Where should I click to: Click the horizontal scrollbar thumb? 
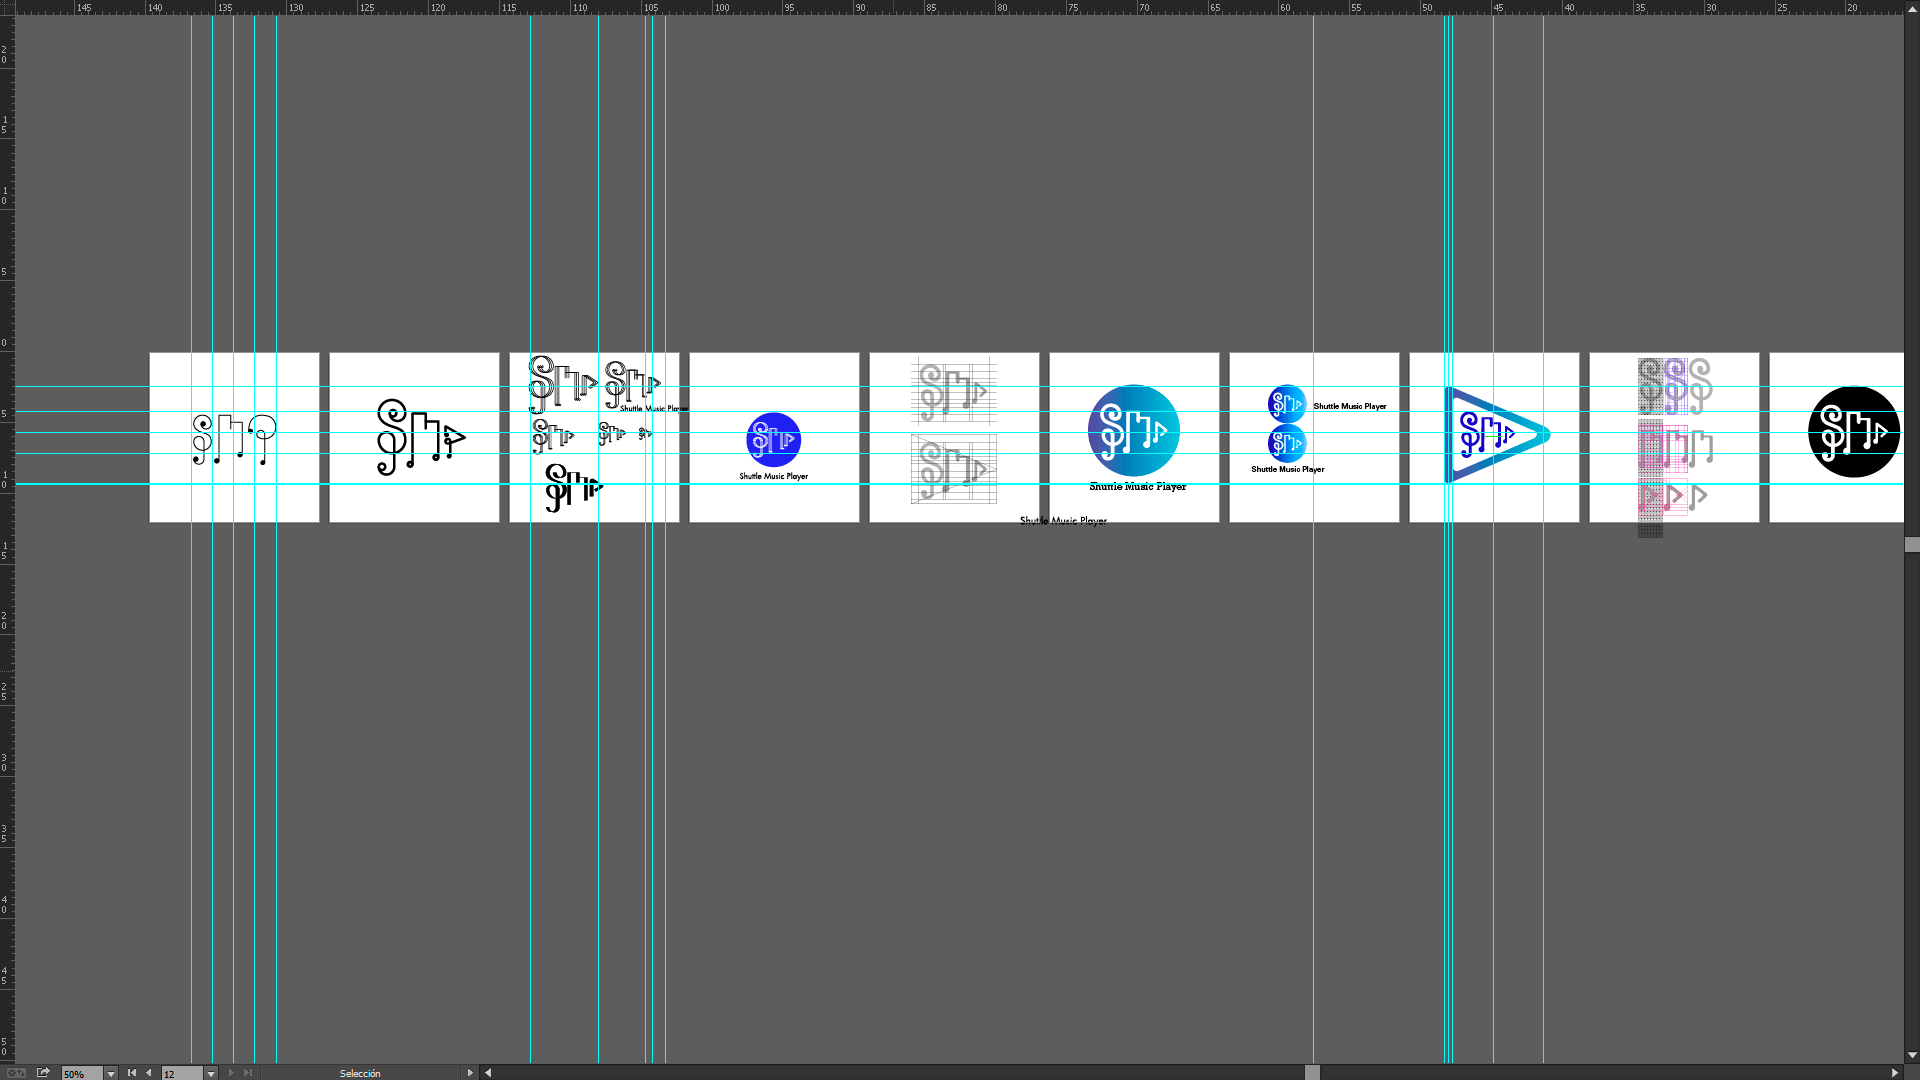coord(1312,1073)
